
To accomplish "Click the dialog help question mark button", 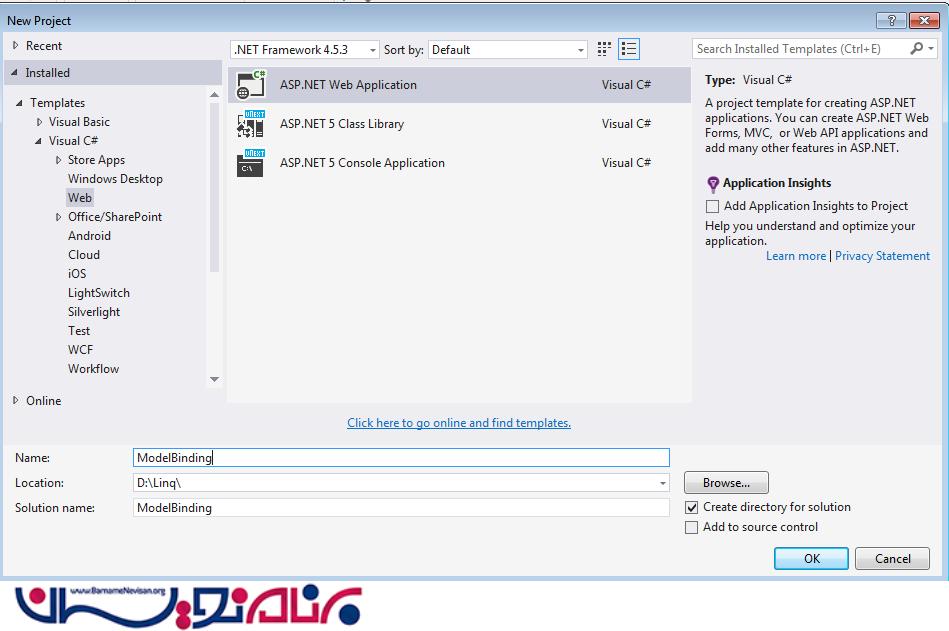I will [x=891, y=21].
